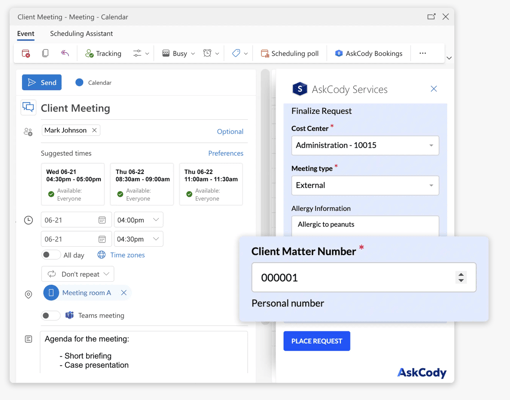510x400 pixels.
Task: Click the Client Matter Number stepper arrows
Action: tap(461, 277)
